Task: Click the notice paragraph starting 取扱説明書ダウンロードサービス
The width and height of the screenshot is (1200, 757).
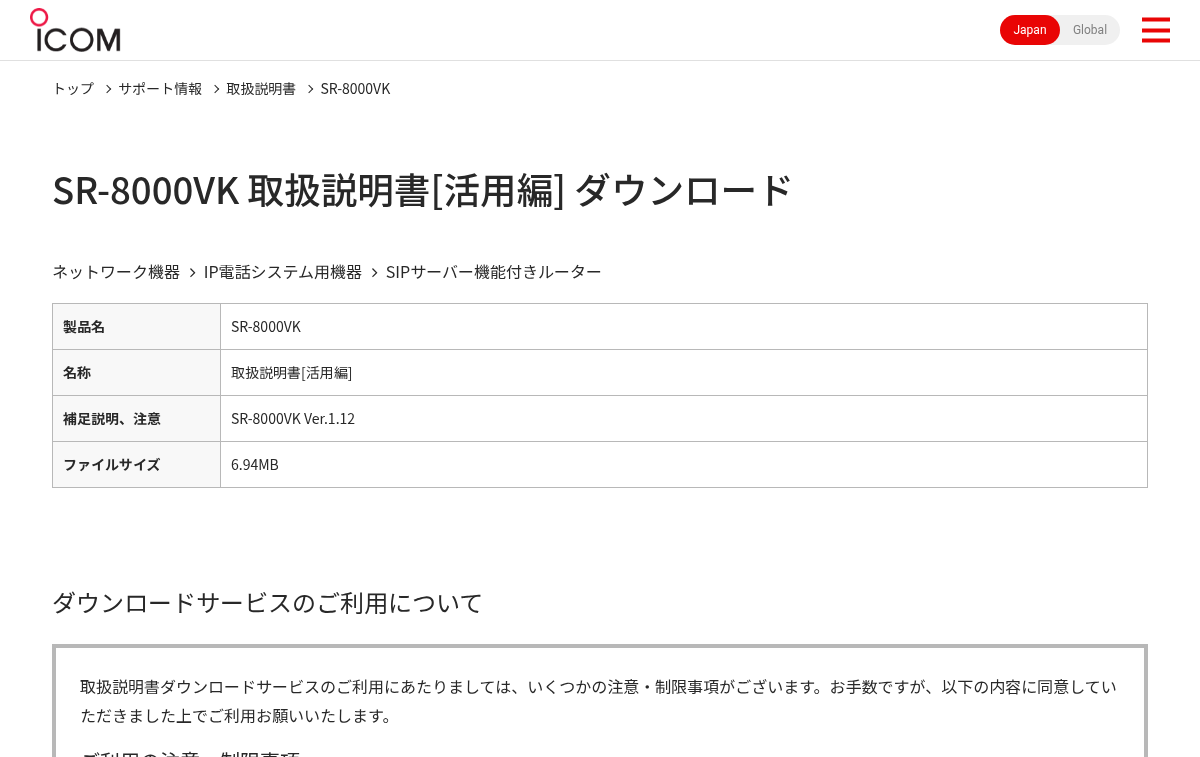Action: point(599,701)
